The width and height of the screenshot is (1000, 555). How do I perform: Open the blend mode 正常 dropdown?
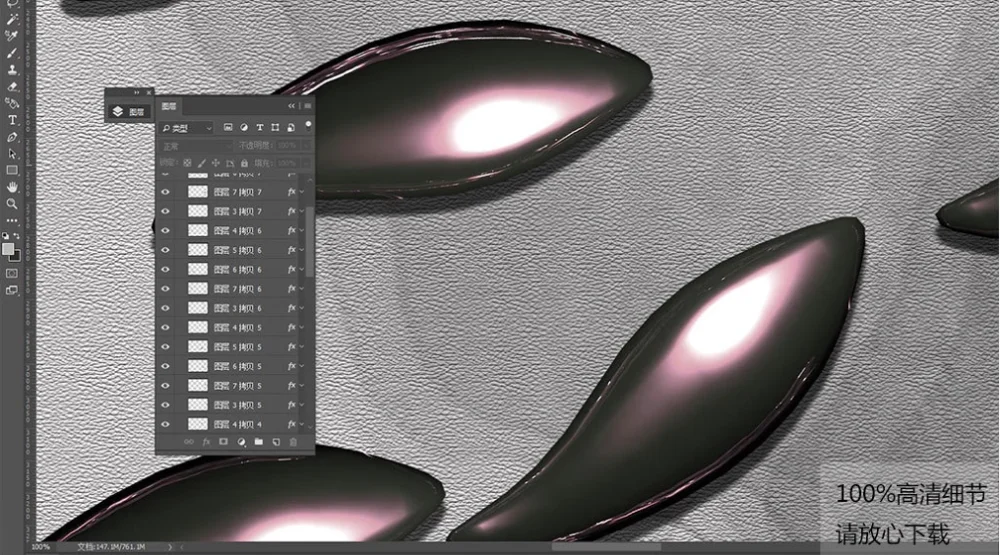pyautogui.click(x=196, y=146)
